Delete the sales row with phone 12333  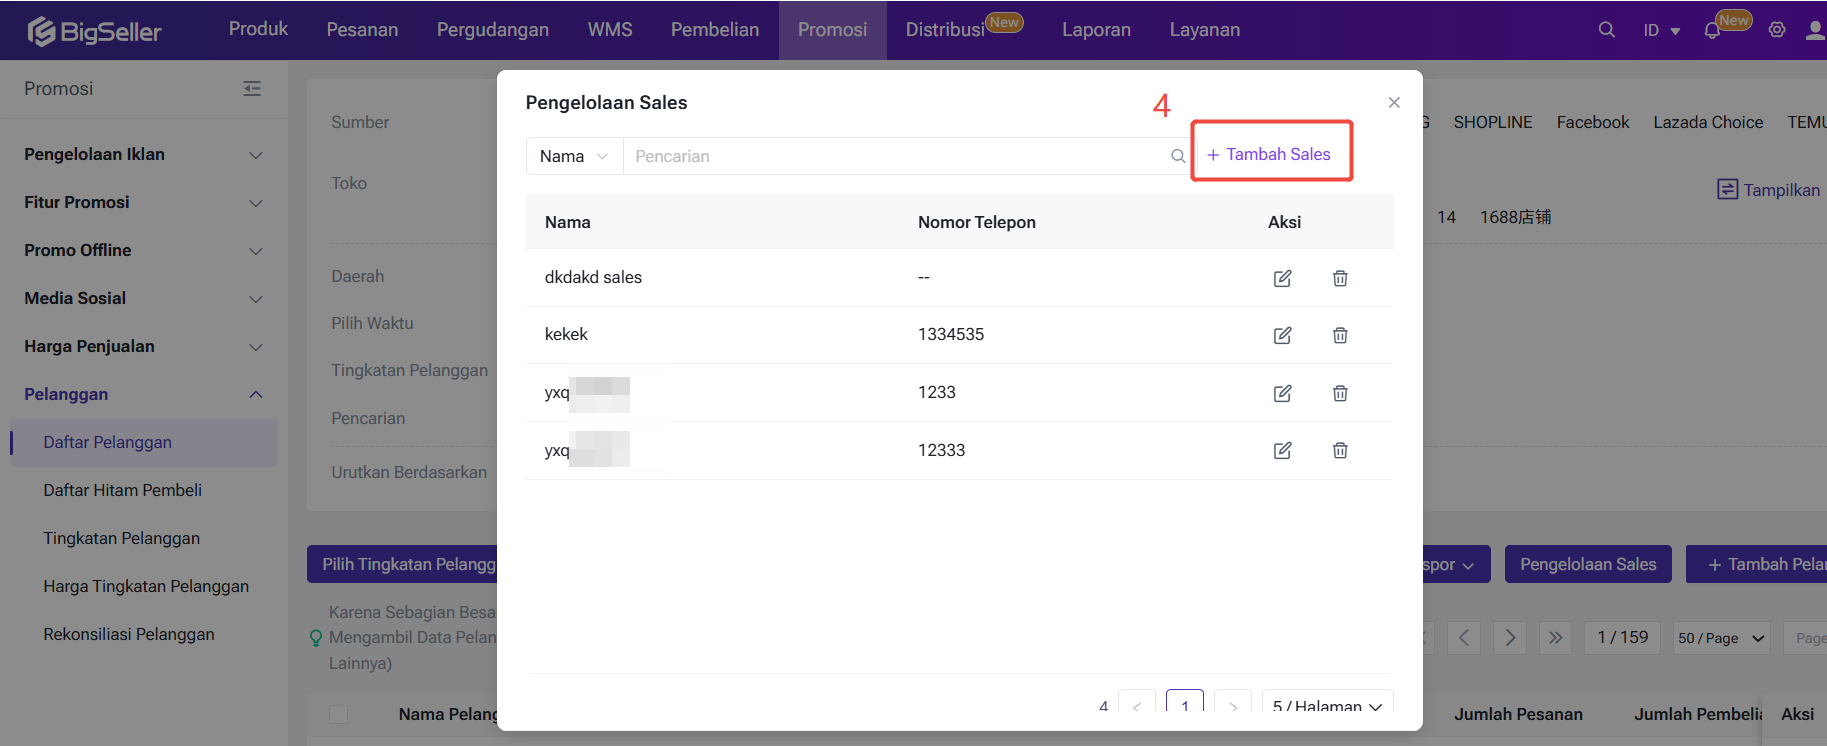(x=1340, y=450)
